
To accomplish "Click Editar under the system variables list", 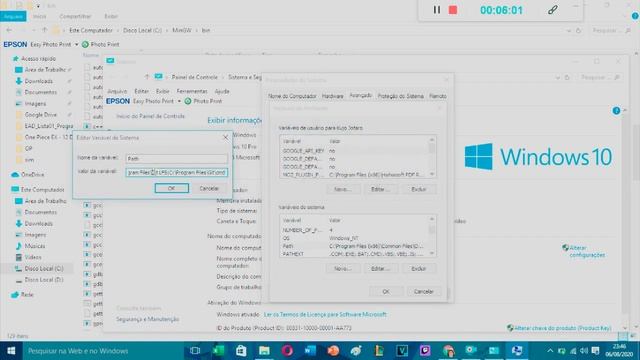I will coord(380,269).
